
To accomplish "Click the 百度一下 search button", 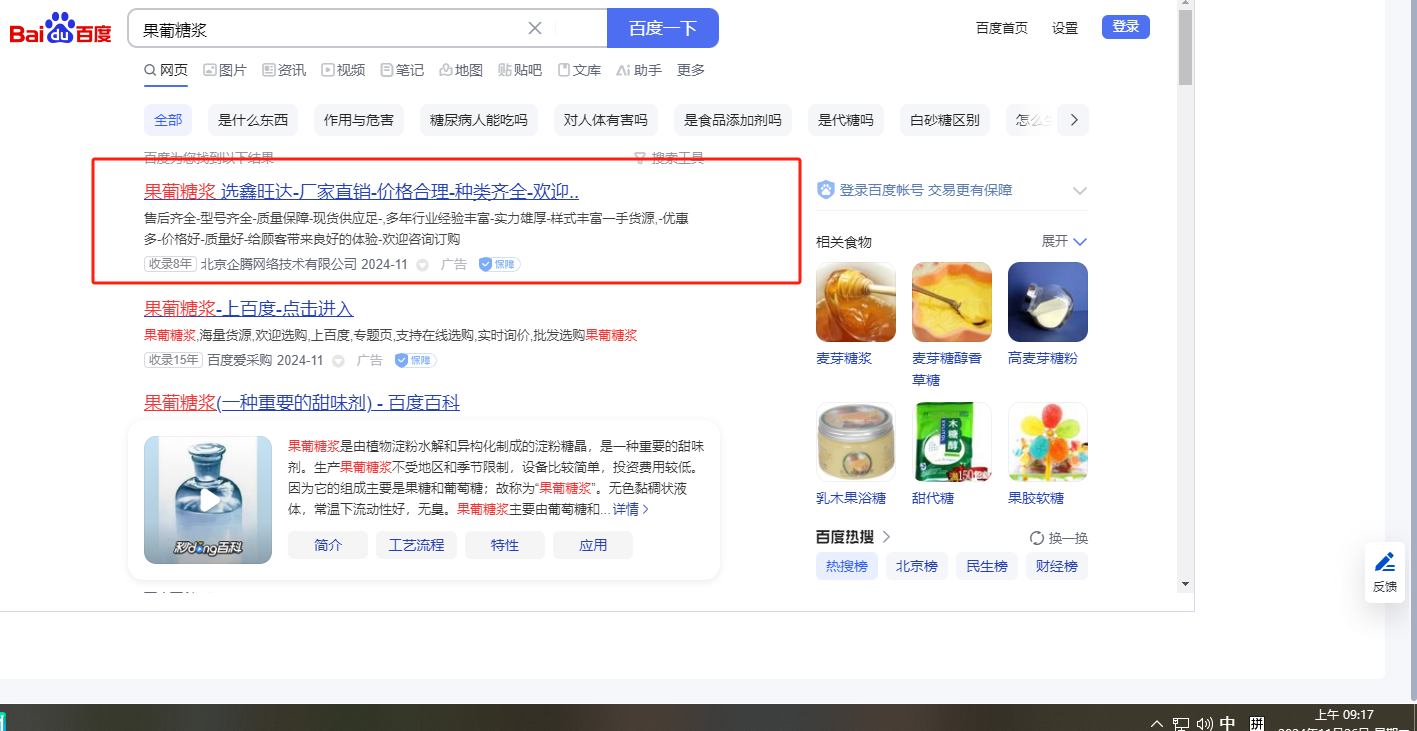I will click(x=663, y=28).
